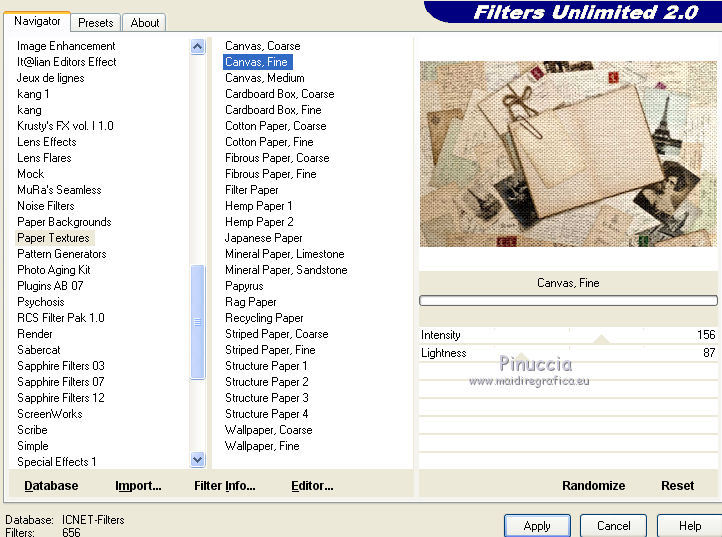Screen dimensions: 722x537
Task: Click the progress bar under Canvas, Fine
Action: coord(568,301)
